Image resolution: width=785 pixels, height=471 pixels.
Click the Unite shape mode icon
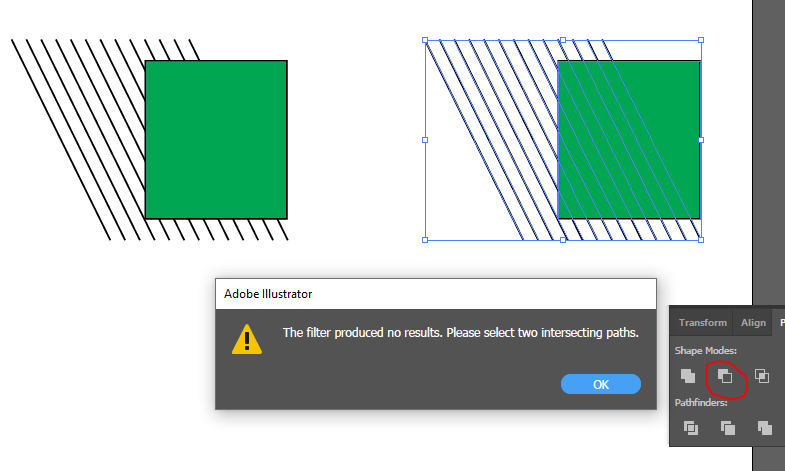point(688,376)
